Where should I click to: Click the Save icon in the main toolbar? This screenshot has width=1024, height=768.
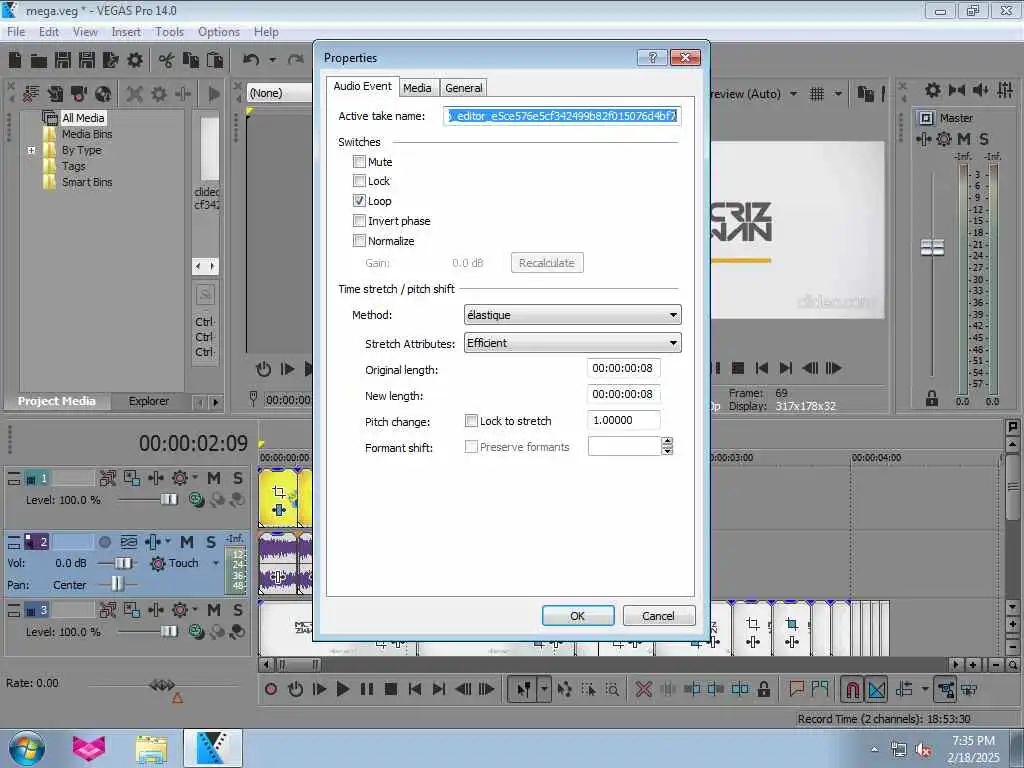tap(63, 60)
